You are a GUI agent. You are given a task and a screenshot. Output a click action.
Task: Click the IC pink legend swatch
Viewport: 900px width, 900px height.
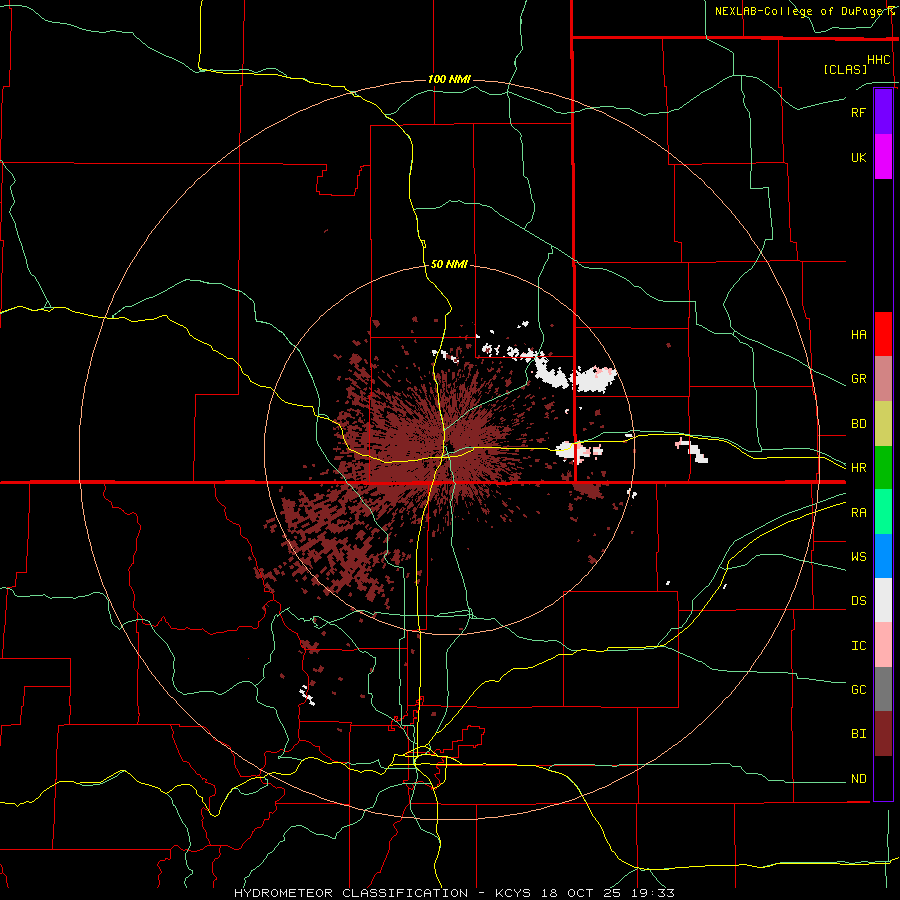[x=883, y=645]
